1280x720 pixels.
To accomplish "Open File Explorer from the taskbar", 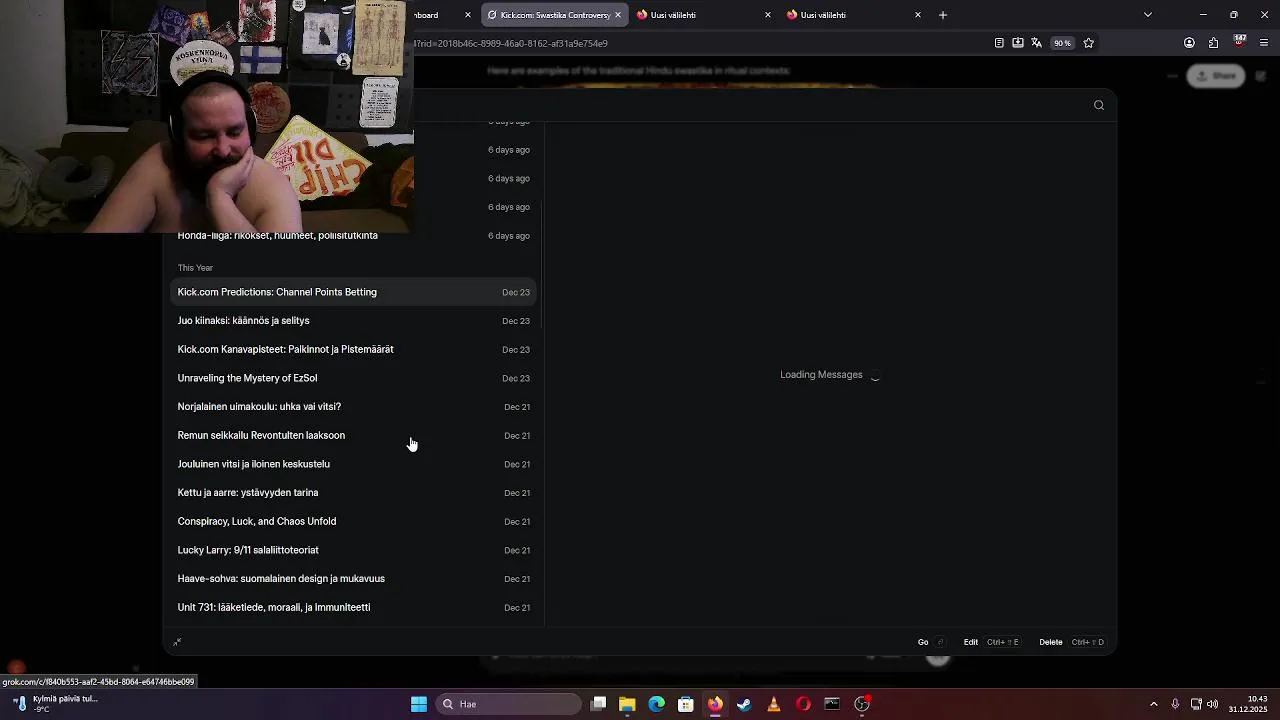I will (x=627, y=704).
